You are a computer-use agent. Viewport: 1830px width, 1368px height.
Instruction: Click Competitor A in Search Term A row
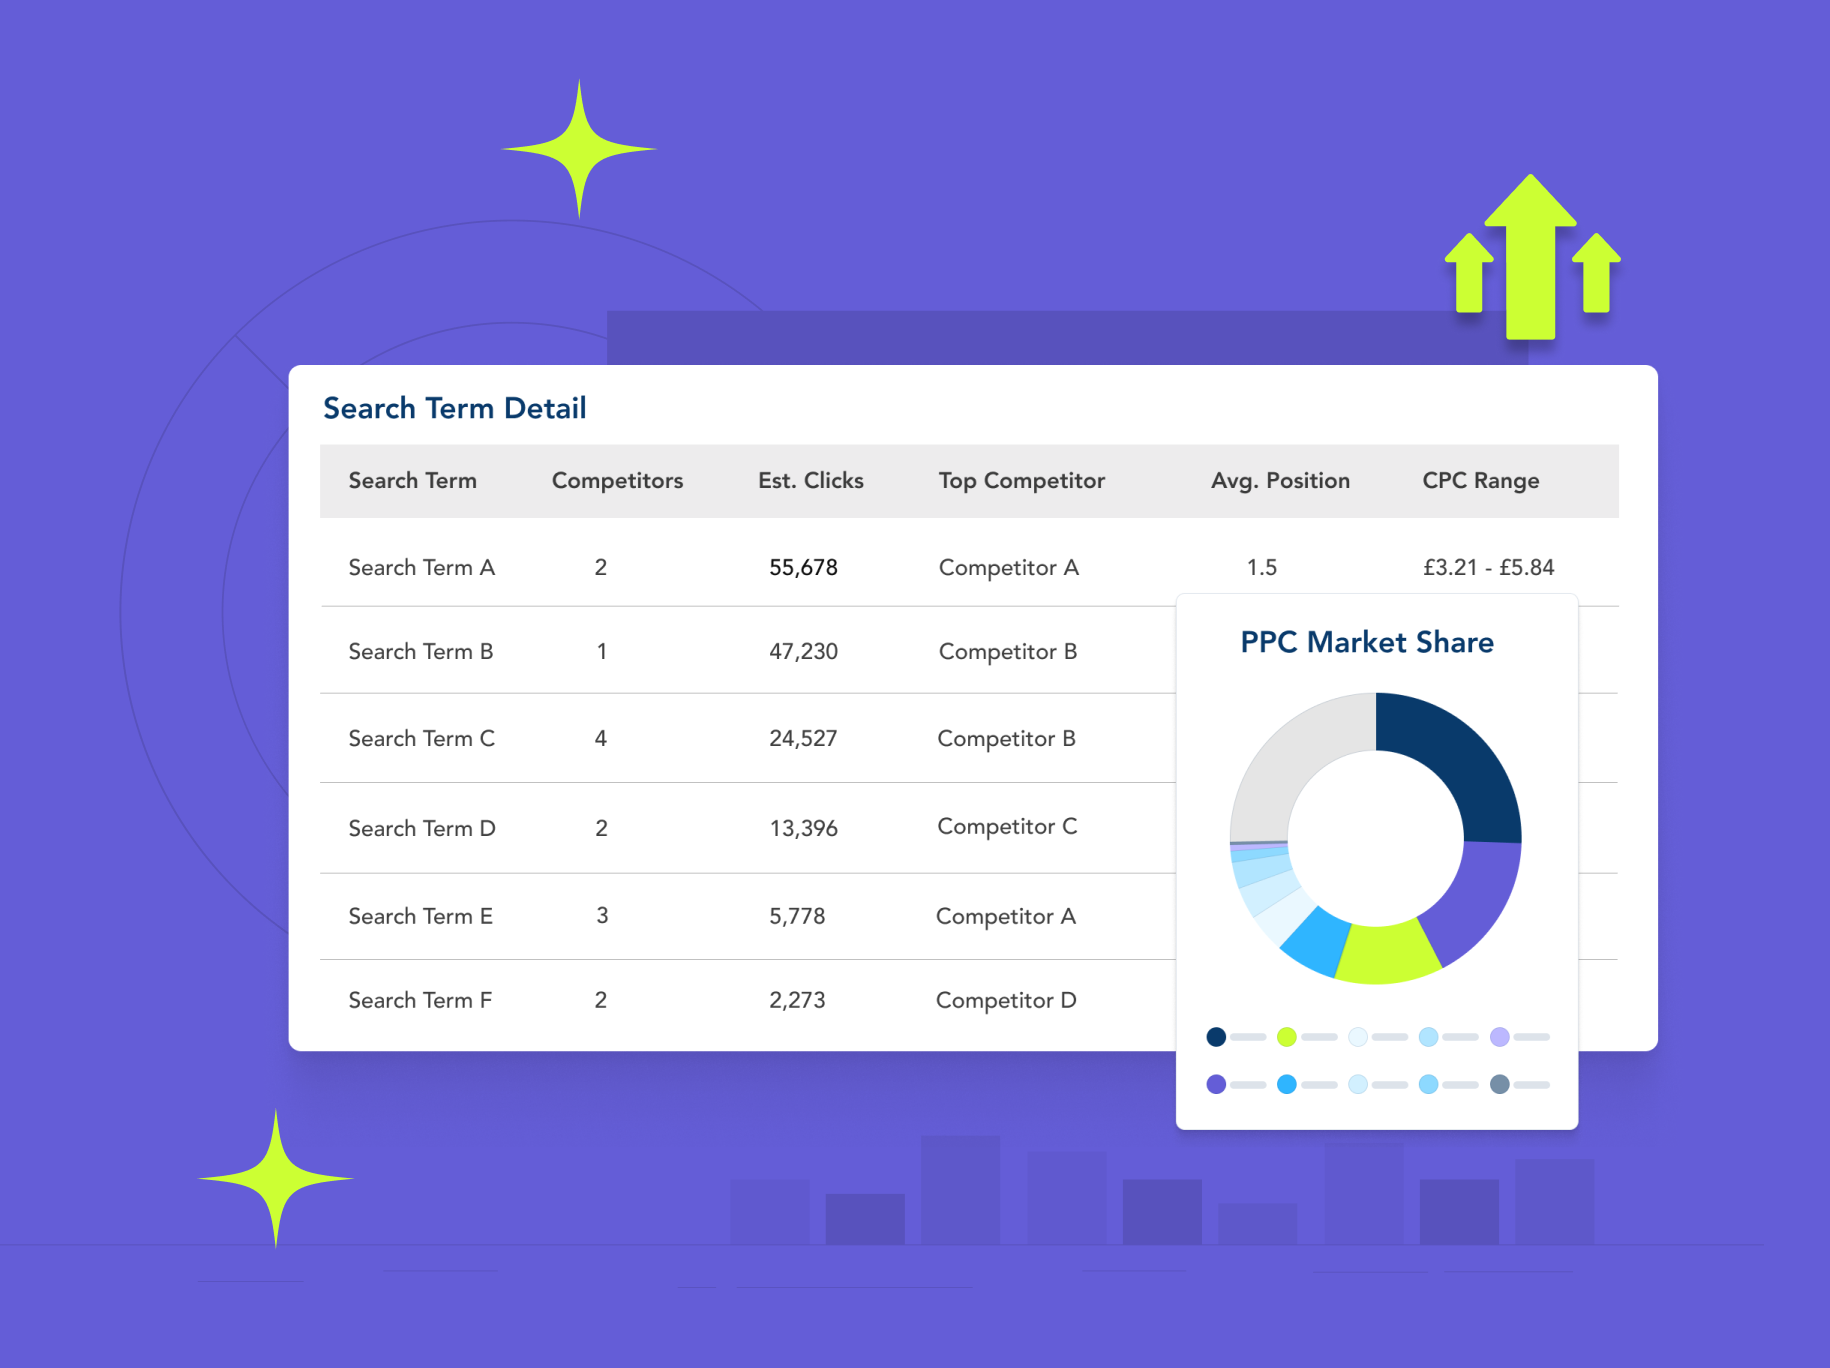pos(1008,568)
